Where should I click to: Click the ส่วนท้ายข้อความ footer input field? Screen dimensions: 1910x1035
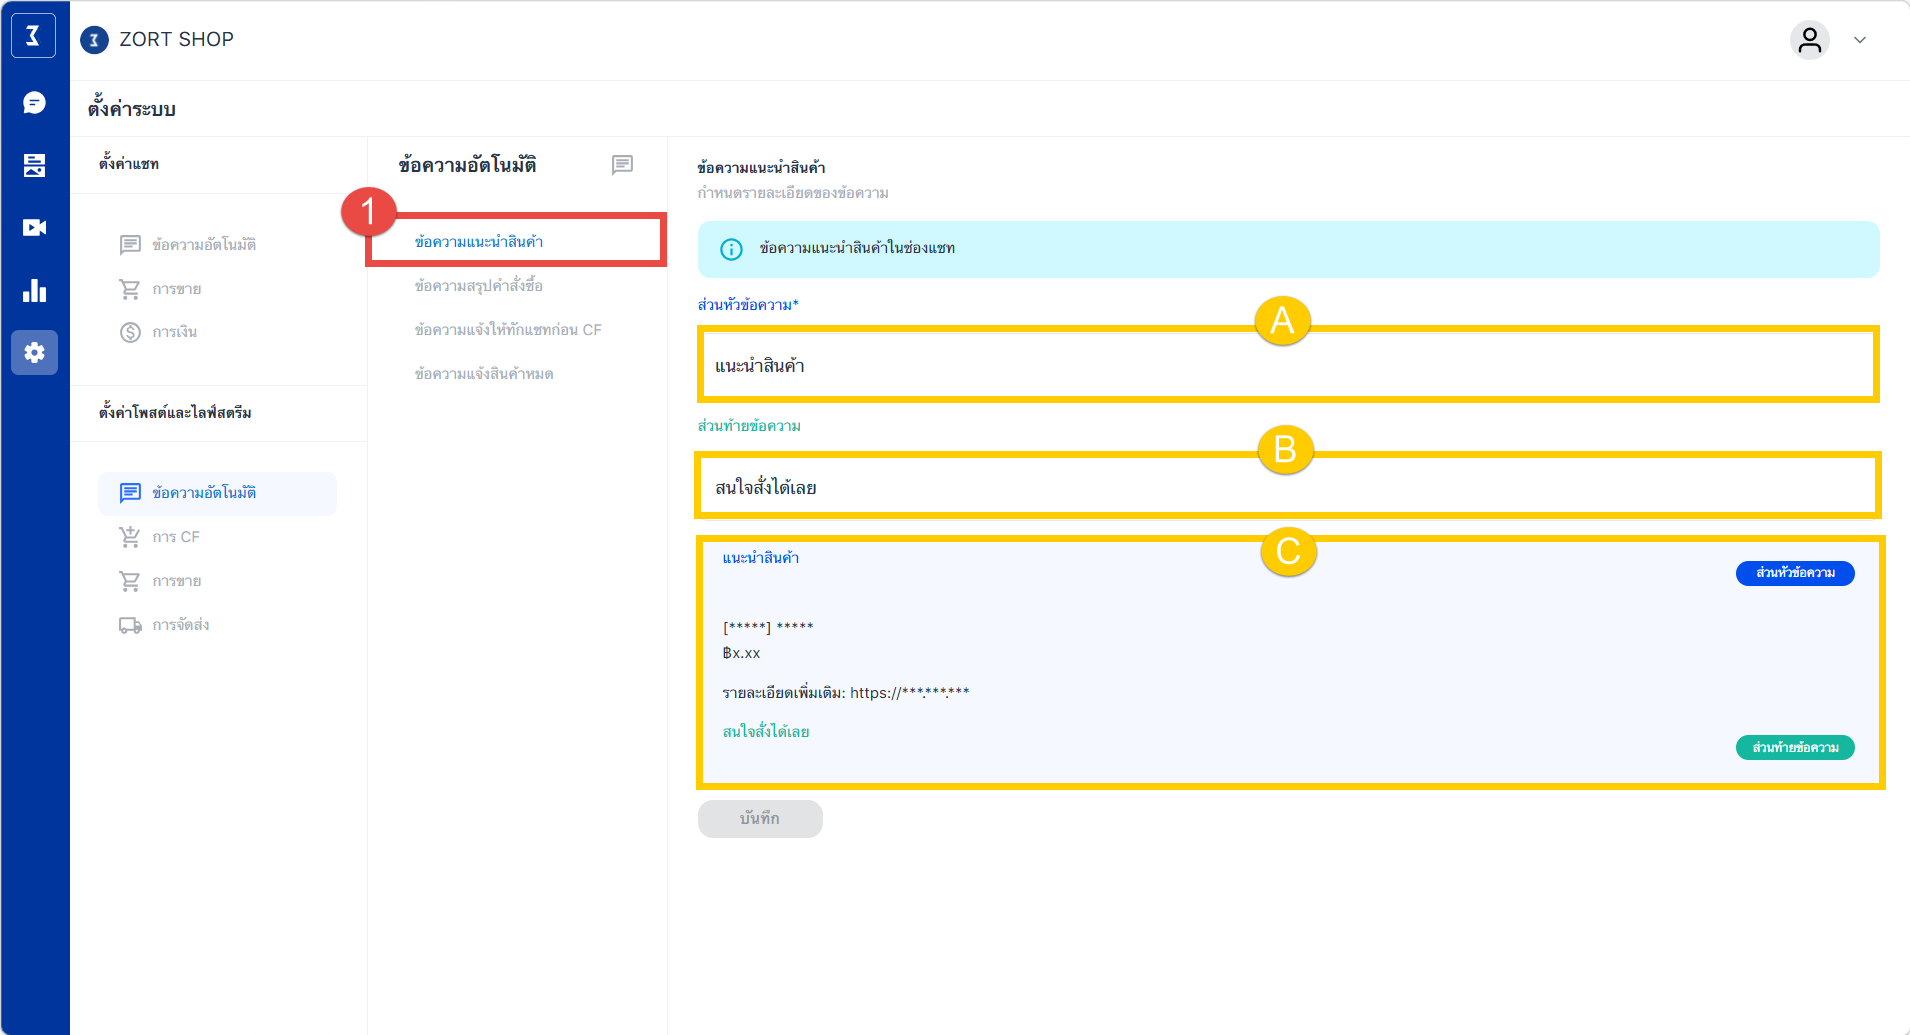click(1287, 487)
